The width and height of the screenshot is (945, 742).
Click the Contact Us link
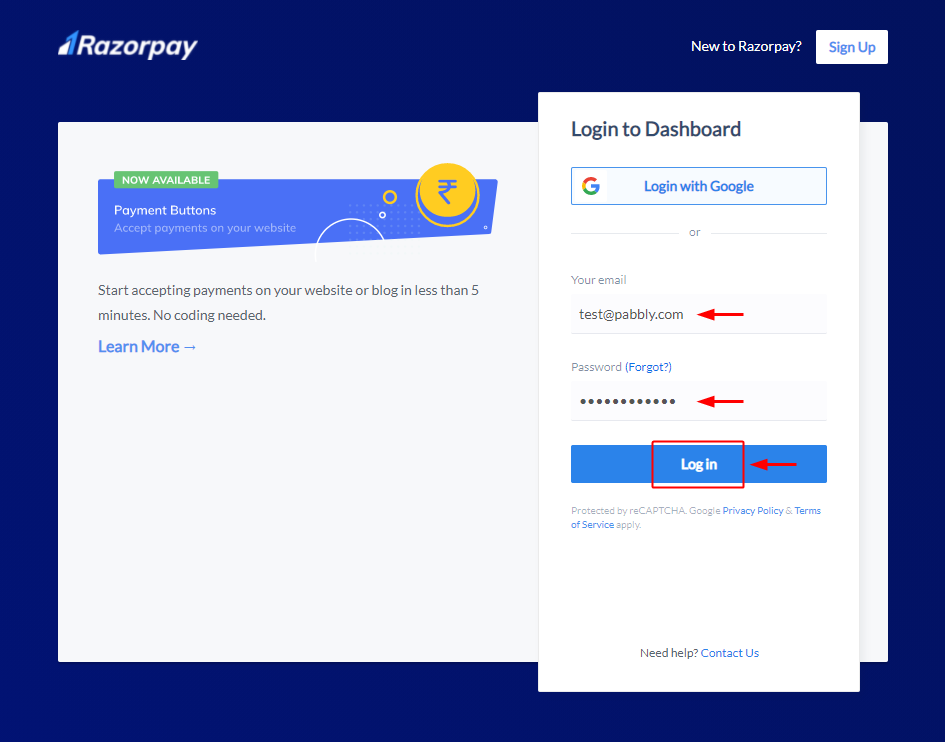(x=729, y=653)
